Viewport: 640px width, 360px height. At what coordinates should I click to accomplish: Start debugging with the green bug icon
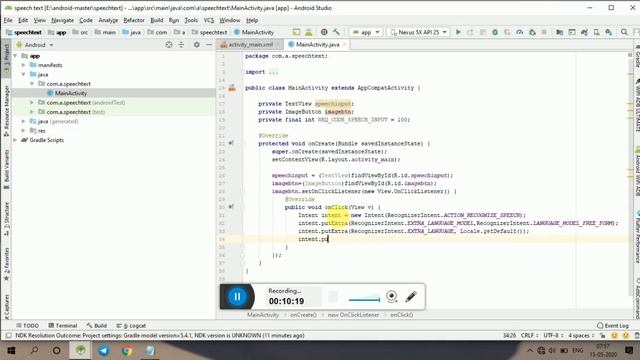[x=495, y=32]
